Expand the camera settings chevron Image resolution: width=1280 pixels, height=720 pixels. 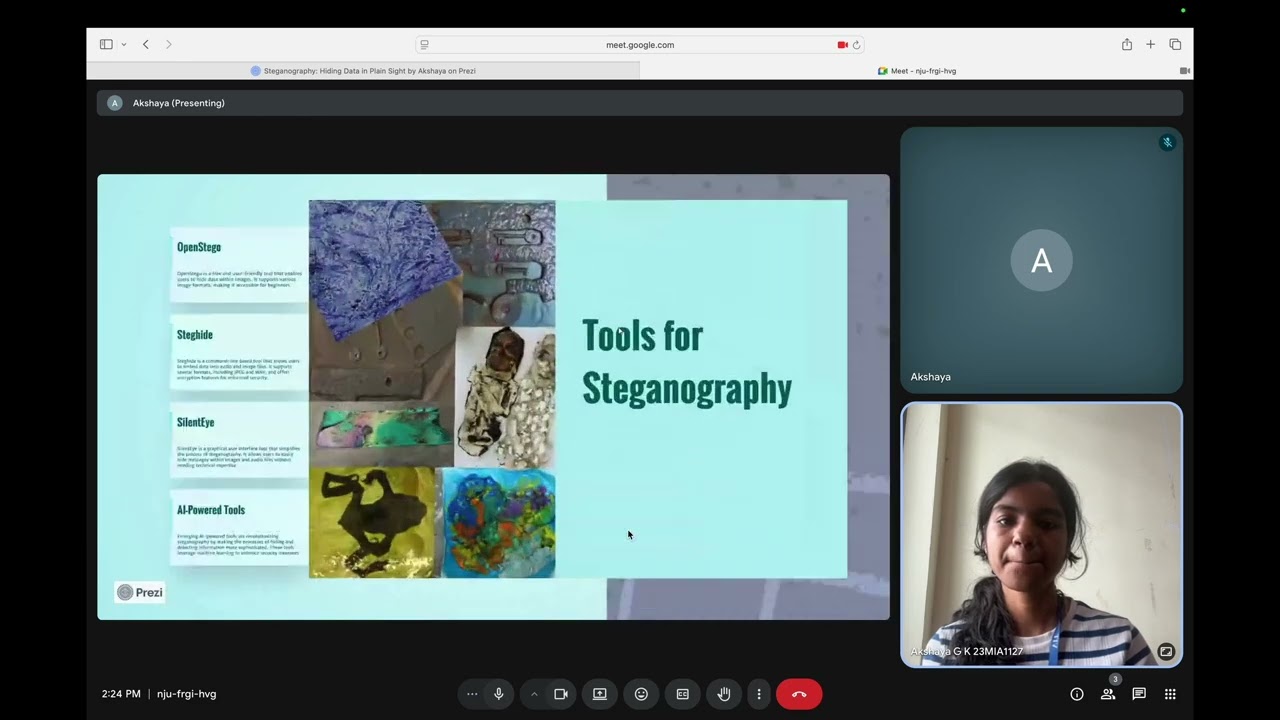534,694
